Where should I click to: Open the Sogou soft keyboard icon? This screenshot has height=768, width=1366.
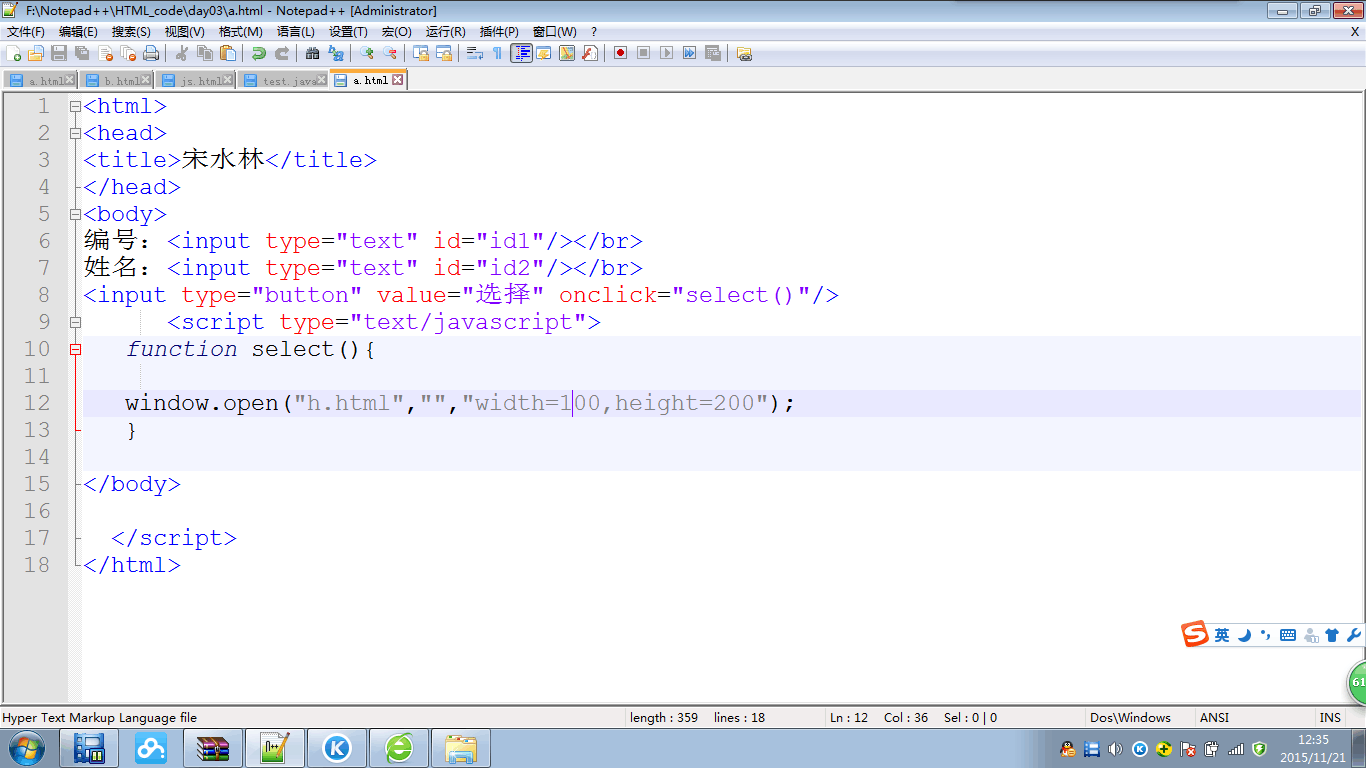1288,635
